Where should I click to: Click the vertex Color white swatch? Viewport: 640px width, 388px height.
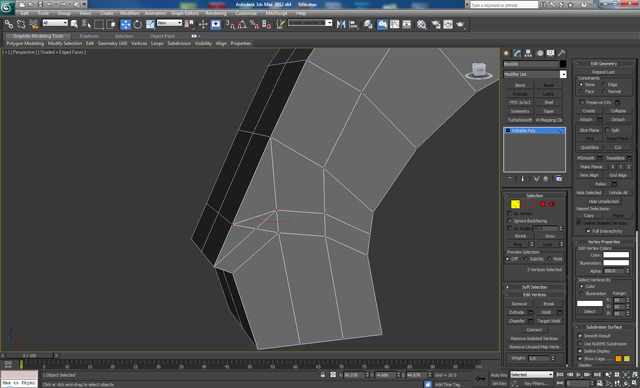point(616,255)
